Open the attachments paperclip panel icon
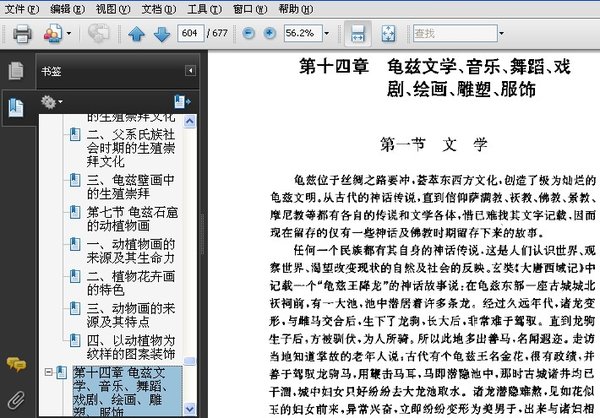The width and height of the screenshot is (600, 418). tap(16, 400)
